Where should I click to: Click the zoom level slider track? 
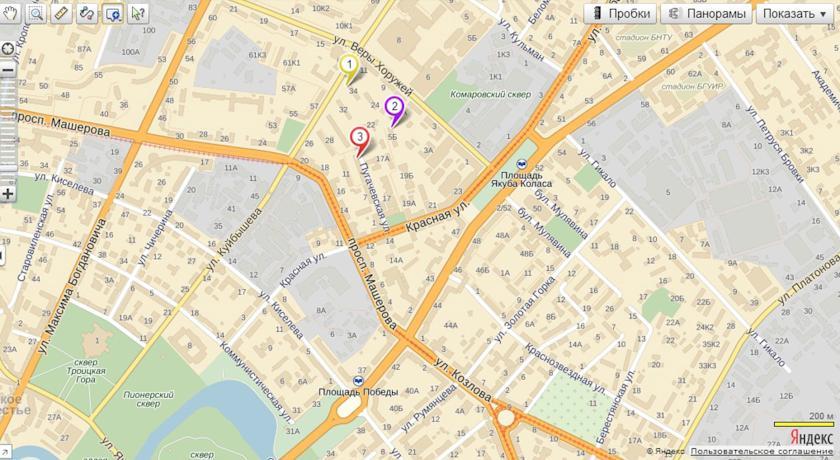point(8,132)
